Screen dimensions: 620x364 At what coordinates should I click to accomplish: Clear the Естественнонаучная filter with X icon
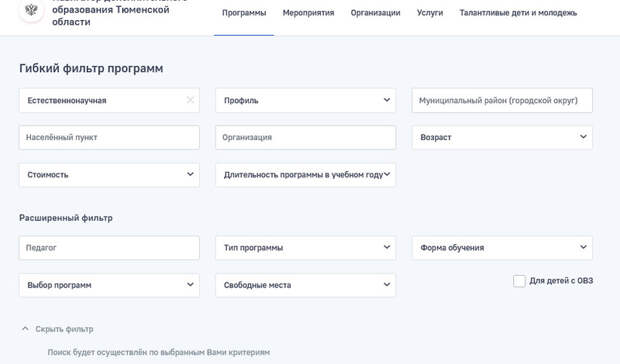point(190,100)
